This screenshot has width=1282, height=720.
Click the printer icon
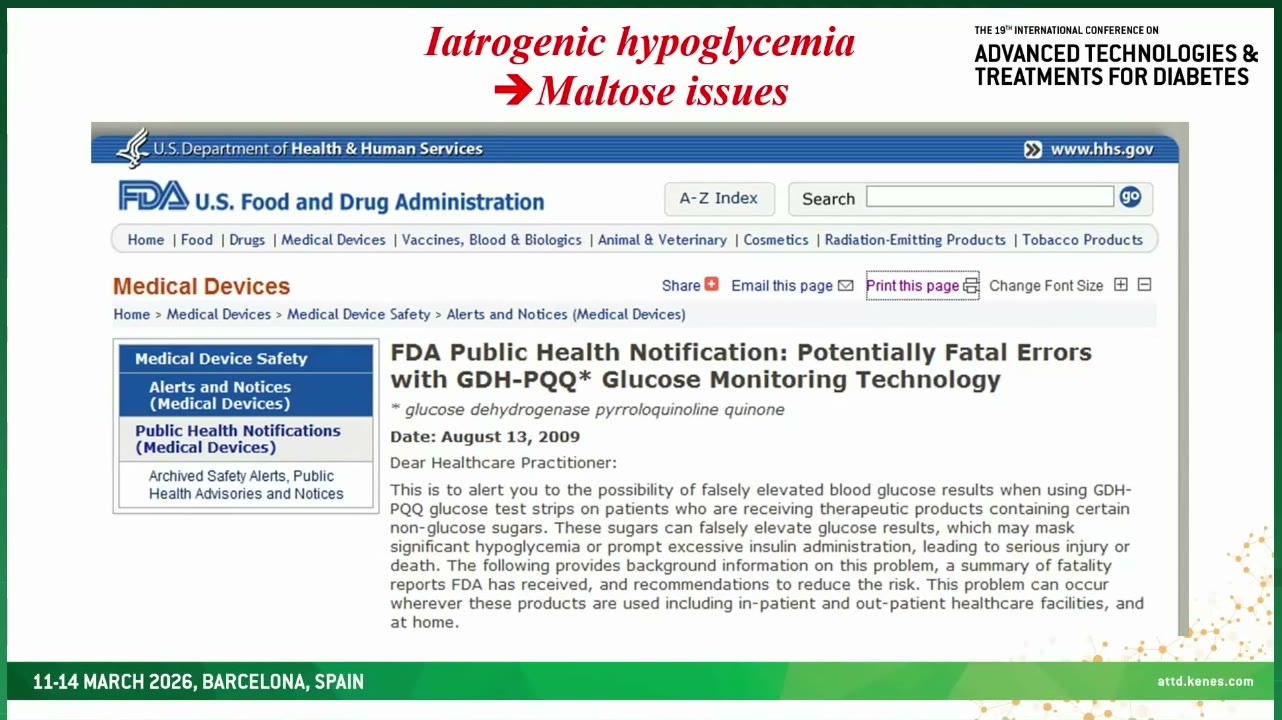970,286
